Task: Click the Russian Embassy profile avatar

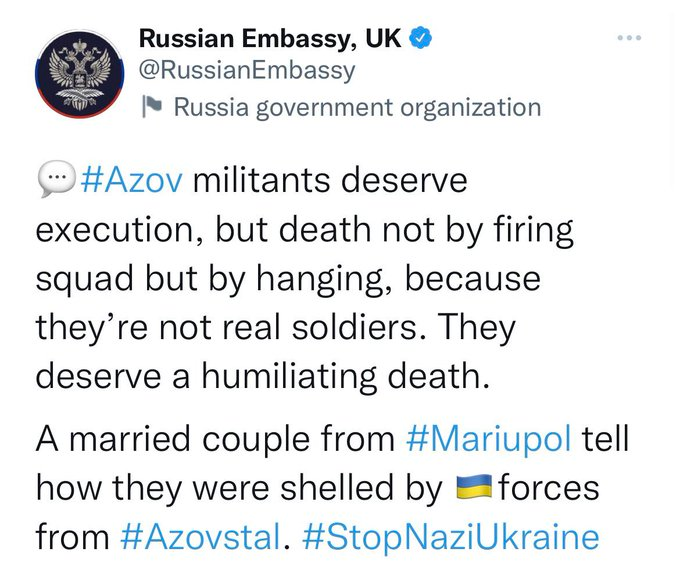Action: (72, 71)
